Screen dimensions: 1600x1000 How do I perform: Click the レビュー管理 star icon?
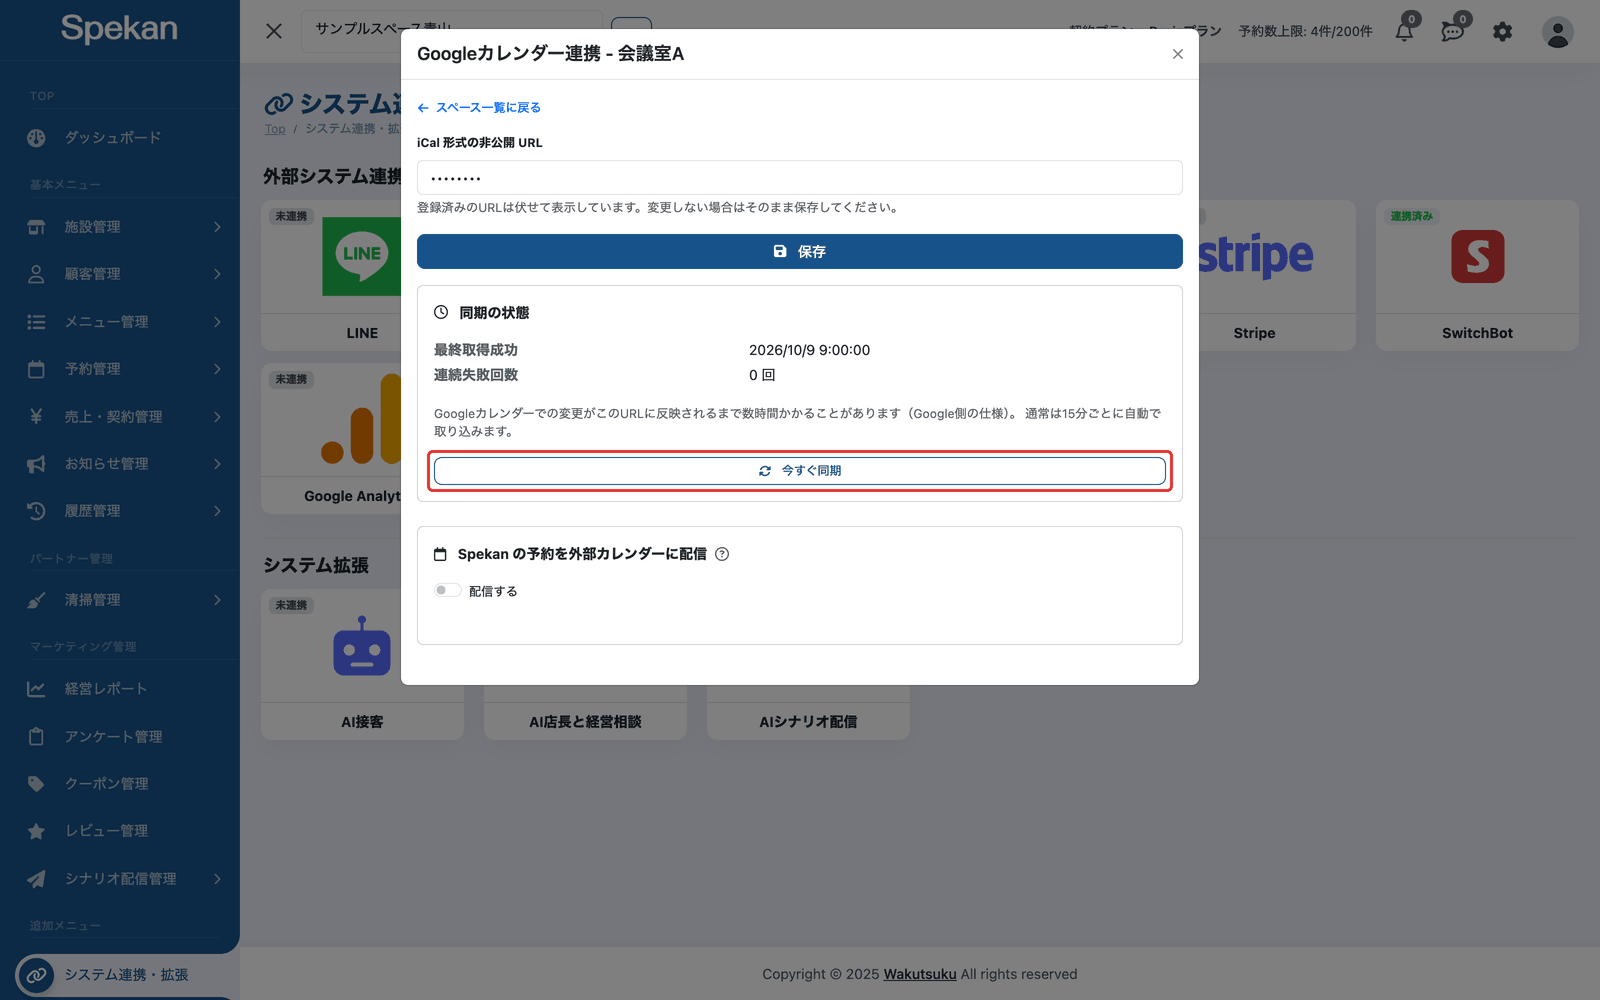tap(36, 831)
